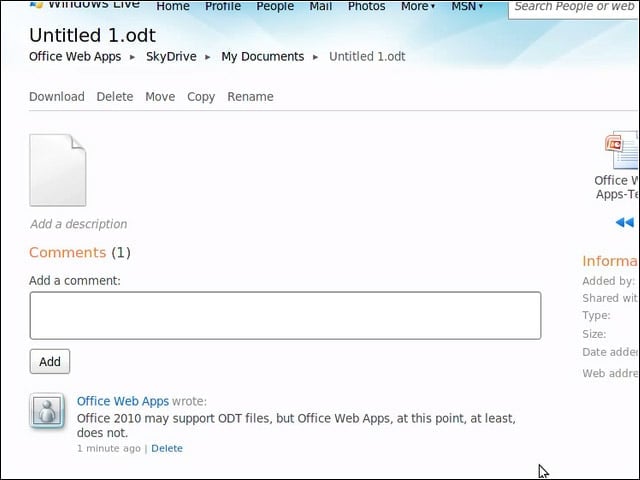The height and width of the screenshot is (480, 640).
Task: Click the blue previous double-arrow icon
Action: click(624, 222)
